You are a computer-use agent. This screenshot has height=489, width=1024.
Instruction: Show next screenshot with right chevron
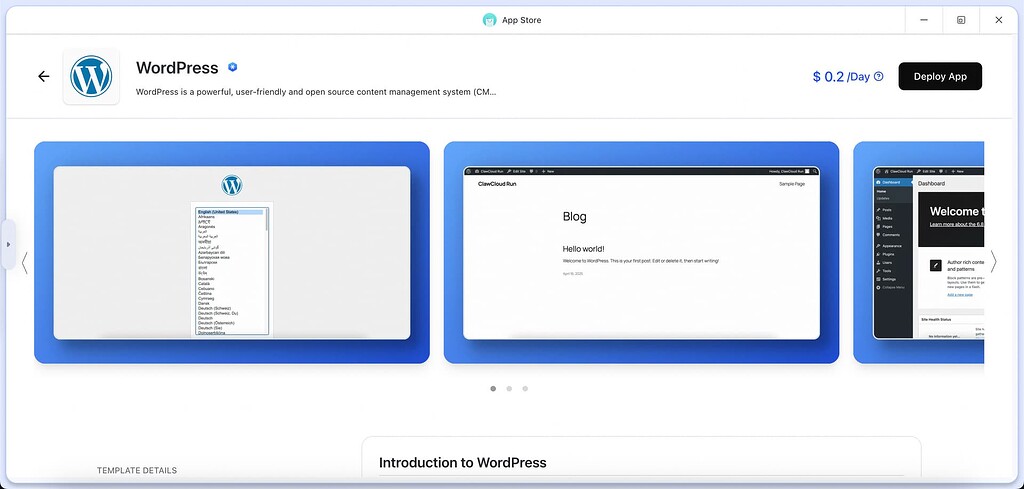(993, 262)
